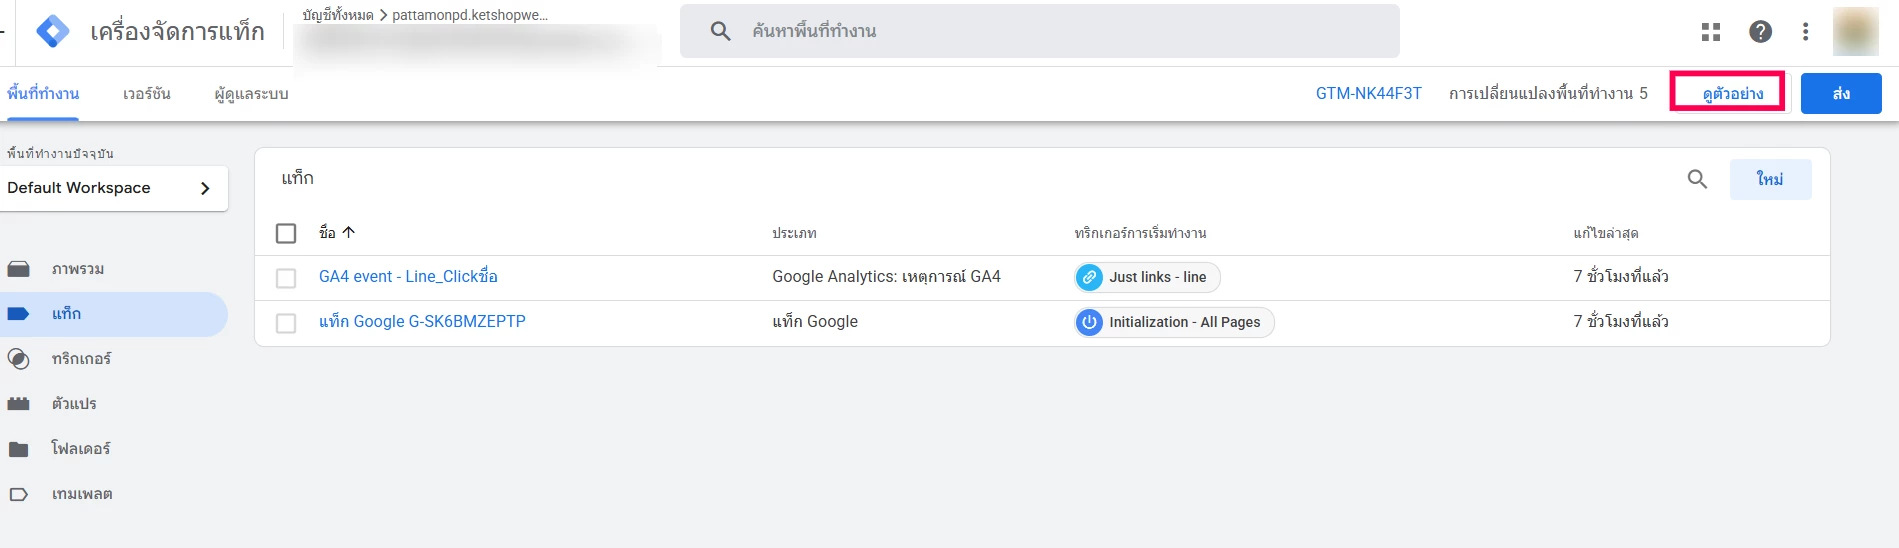
Task: Open the GTM-NK44F3T container ID link
Action: pyautogui.click(x=1368, y=93)
